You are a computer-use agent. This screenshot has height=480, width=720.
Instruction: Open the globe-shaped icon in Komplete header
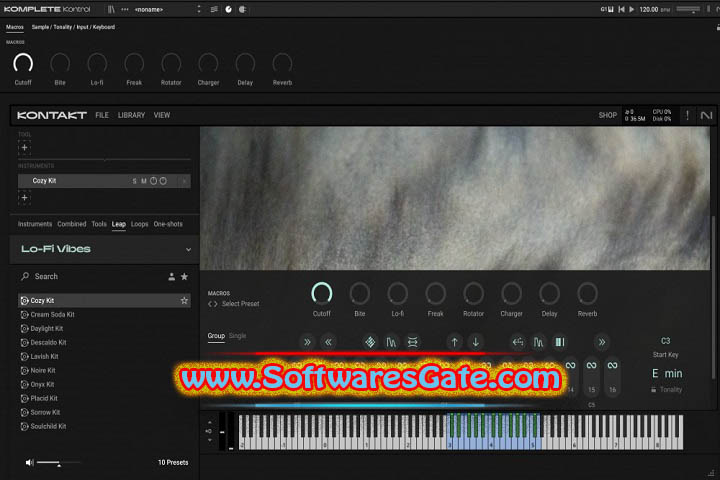click(x=242, y=9)
